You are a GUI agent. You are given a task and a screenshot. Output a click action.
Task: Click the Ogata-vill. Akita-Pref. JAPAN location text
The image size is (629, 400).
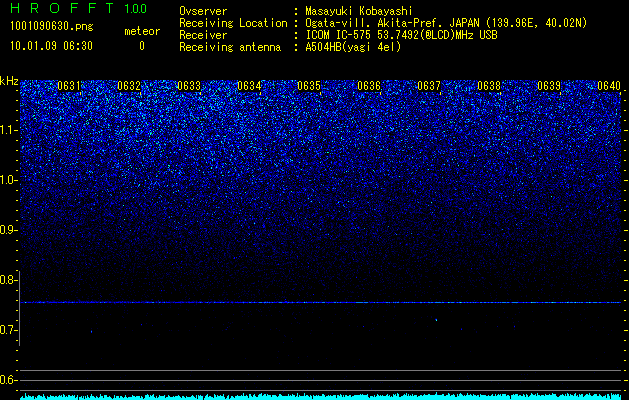click(446, 23)
